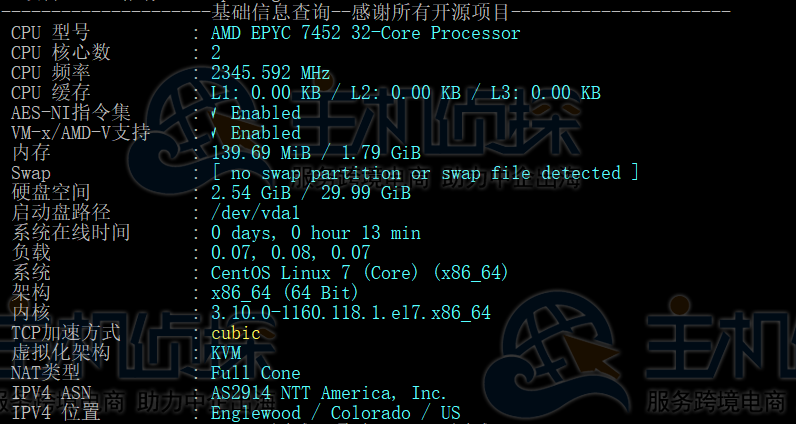The height and width of the screenshot is (424, 796).
Task: Click the CPU core count value 2
Action: [216, 53]
